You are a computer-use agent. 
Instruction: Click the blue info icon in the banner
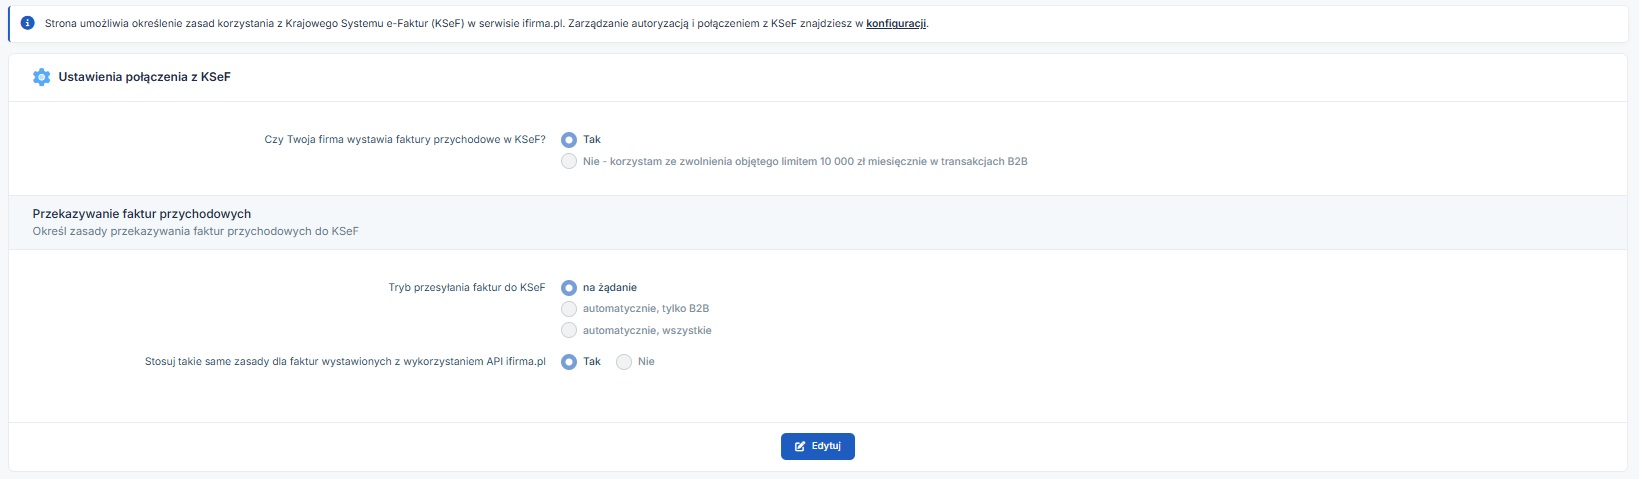(x=28, y=23)
